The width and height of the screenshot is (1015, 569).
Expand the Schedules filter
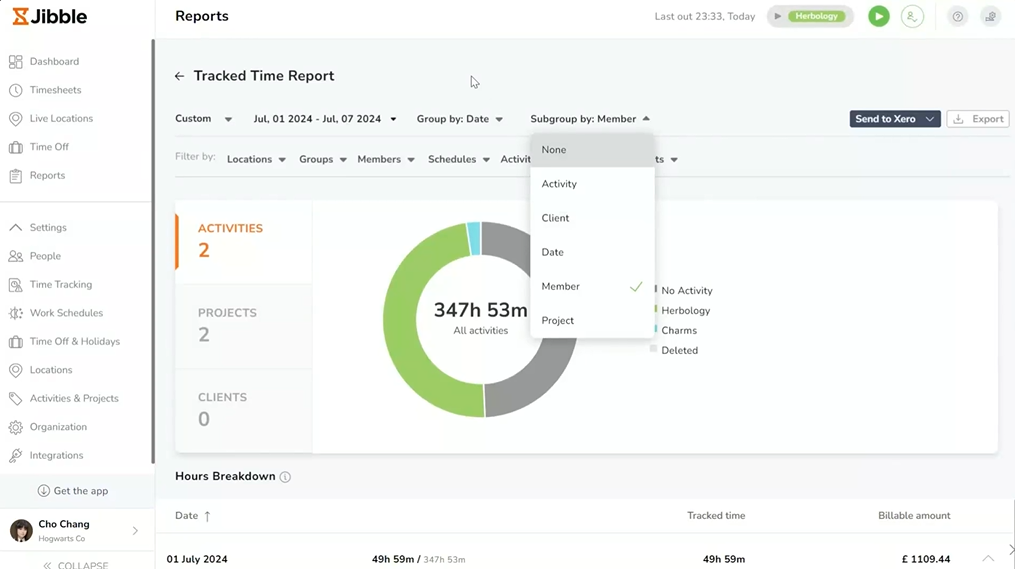click(x=458, y=159)
